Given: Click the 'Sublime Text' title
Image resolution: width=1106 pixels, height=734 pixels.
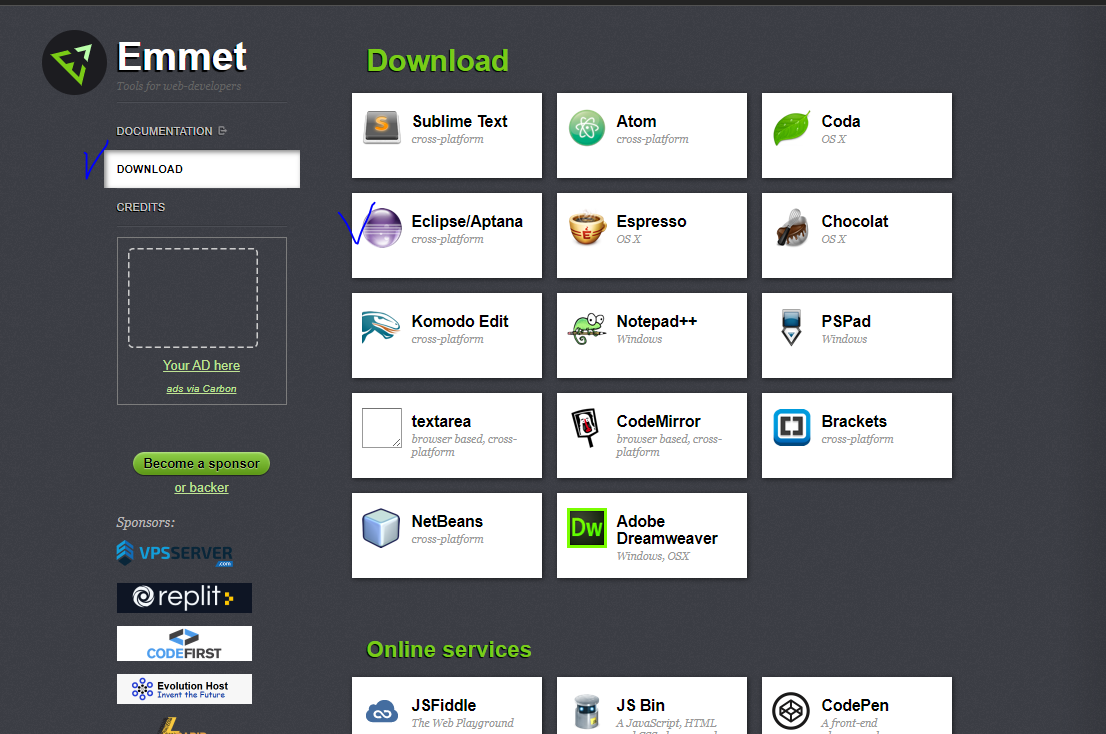Looking at the screenshot, I should coord(460,121).
